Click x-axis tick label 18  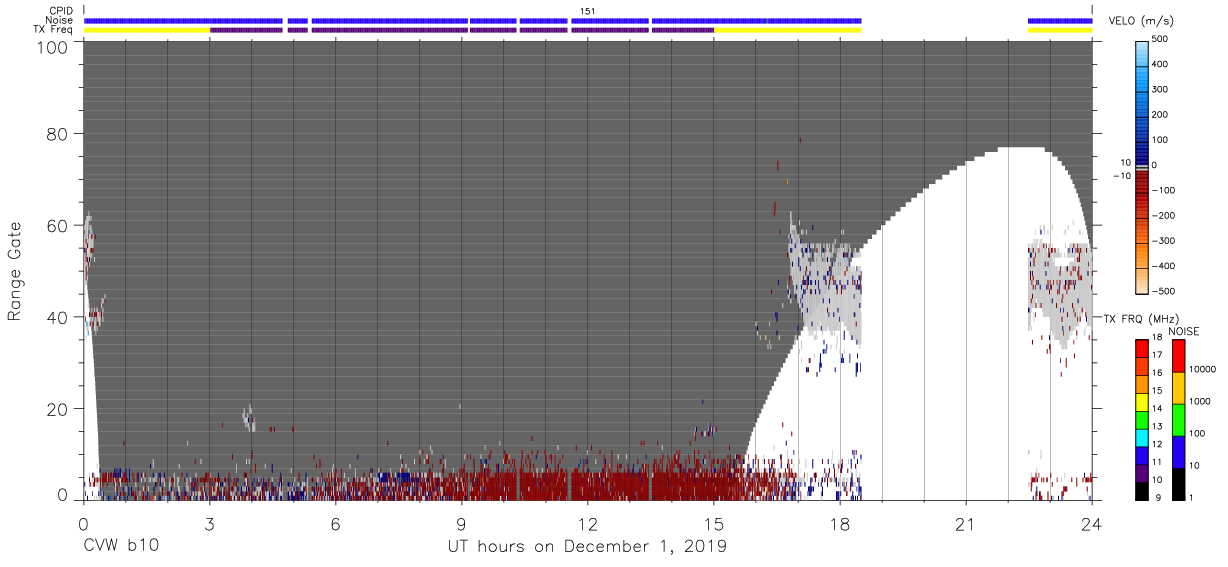point(840,523)
